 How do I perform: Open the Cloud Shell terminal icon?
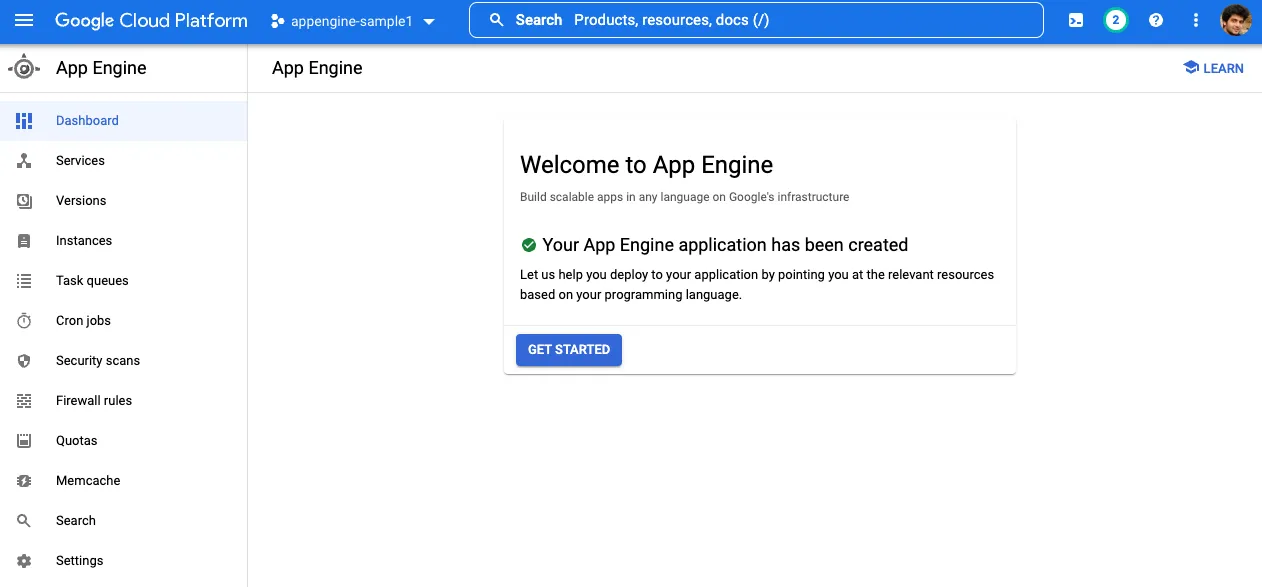[1075, 20]
